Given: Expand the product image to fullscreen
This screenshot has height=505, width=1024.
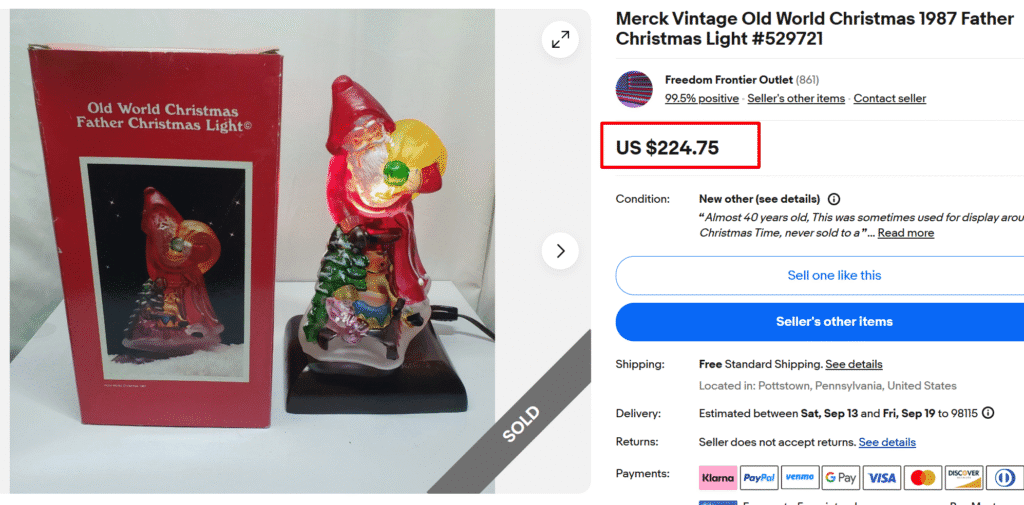Looking at the screenshot, I should [560, 40].
